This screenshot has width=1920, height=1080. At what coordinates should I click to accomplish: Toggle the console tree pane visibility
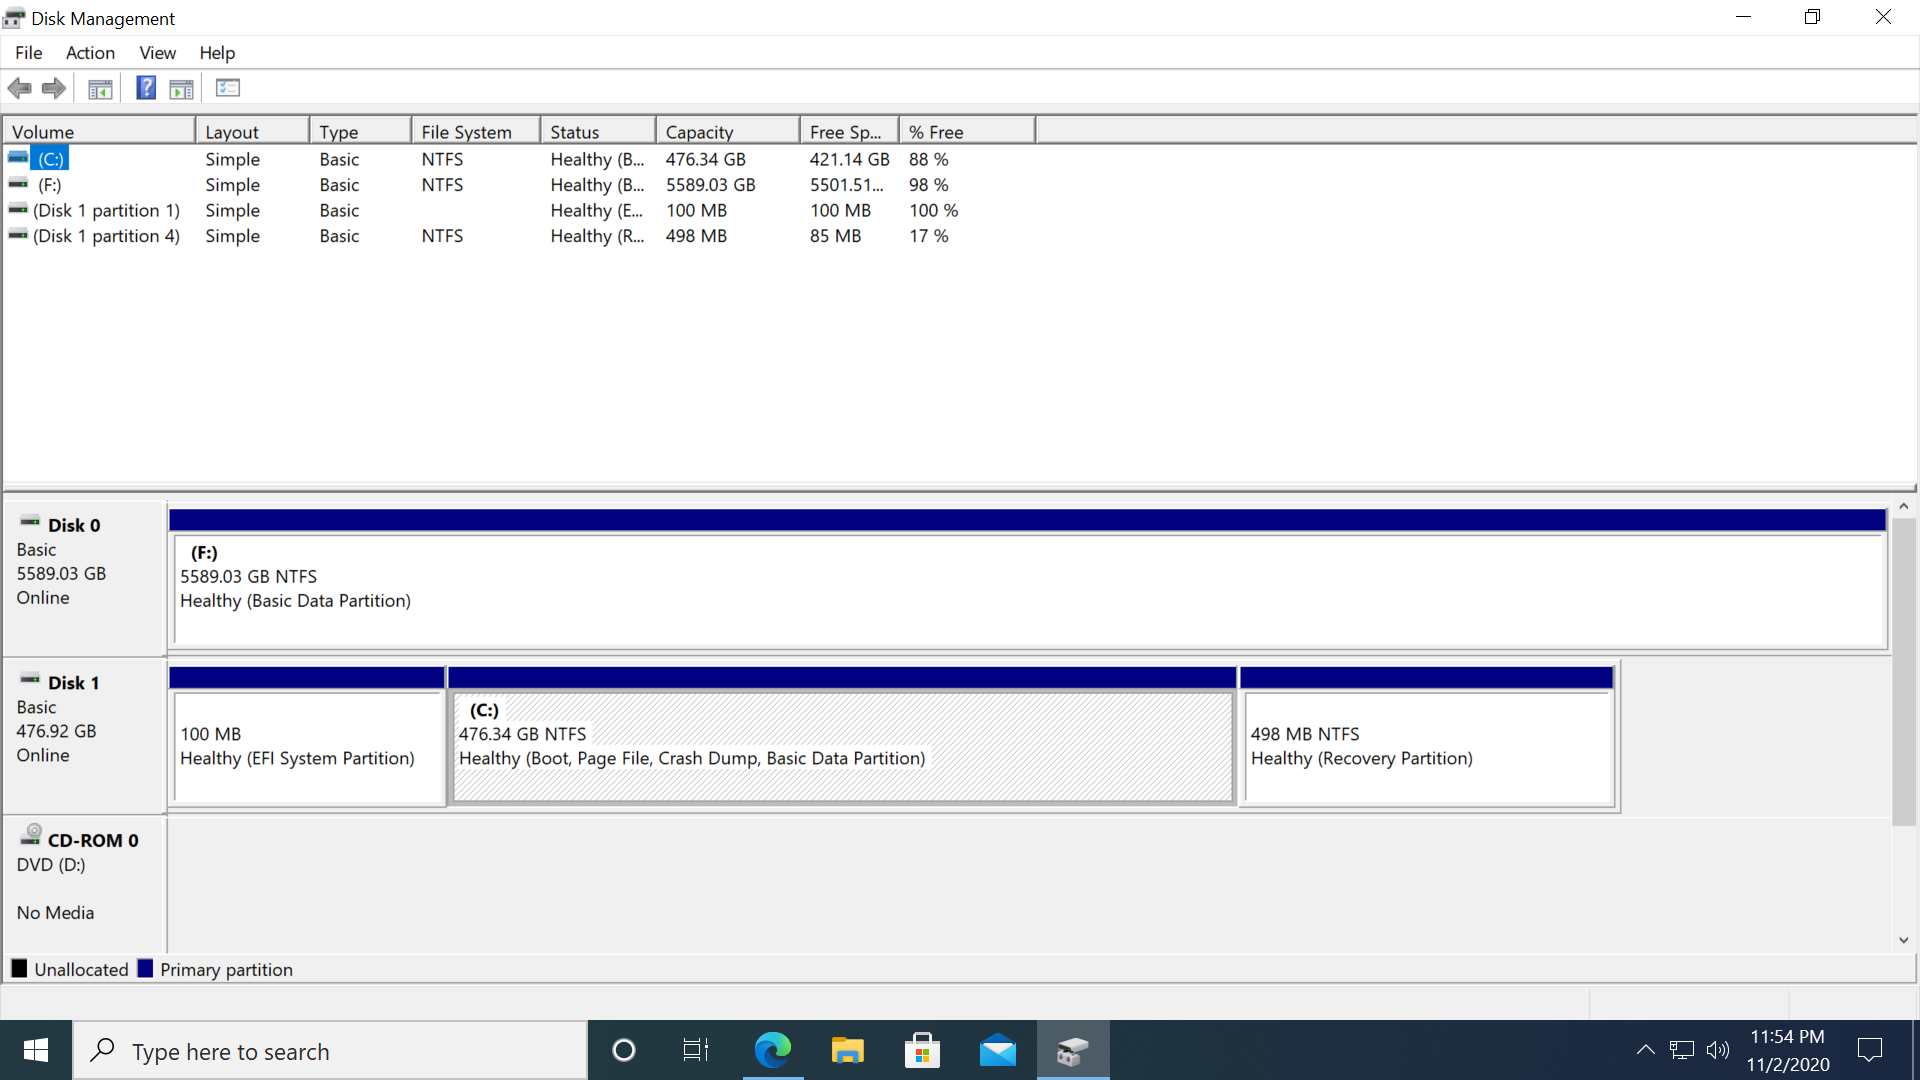(100, 88)
